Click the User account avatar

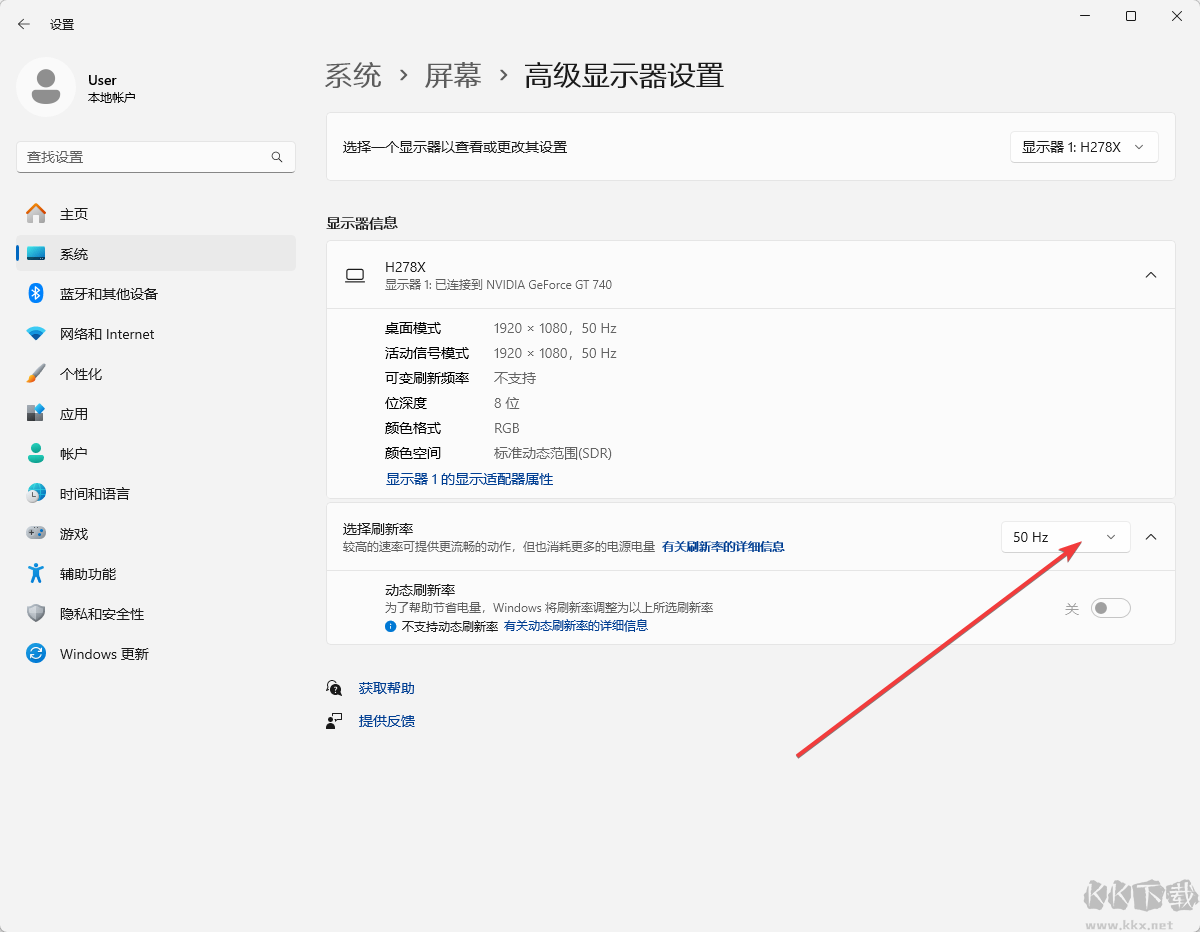46,87
